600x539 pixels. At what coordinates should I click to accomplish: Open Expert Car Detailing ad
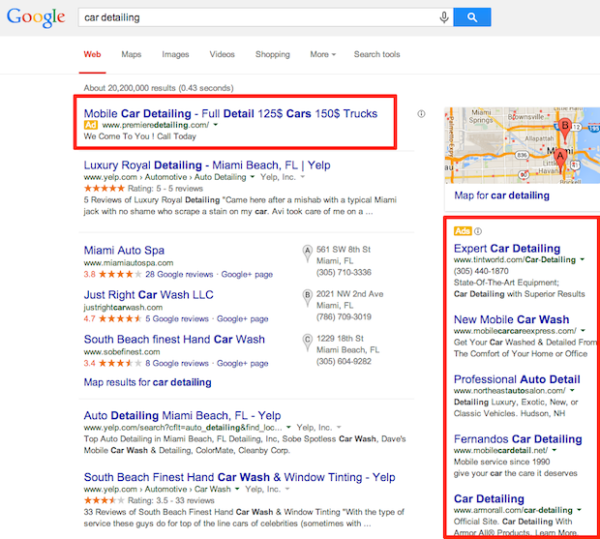coord(507,249)
